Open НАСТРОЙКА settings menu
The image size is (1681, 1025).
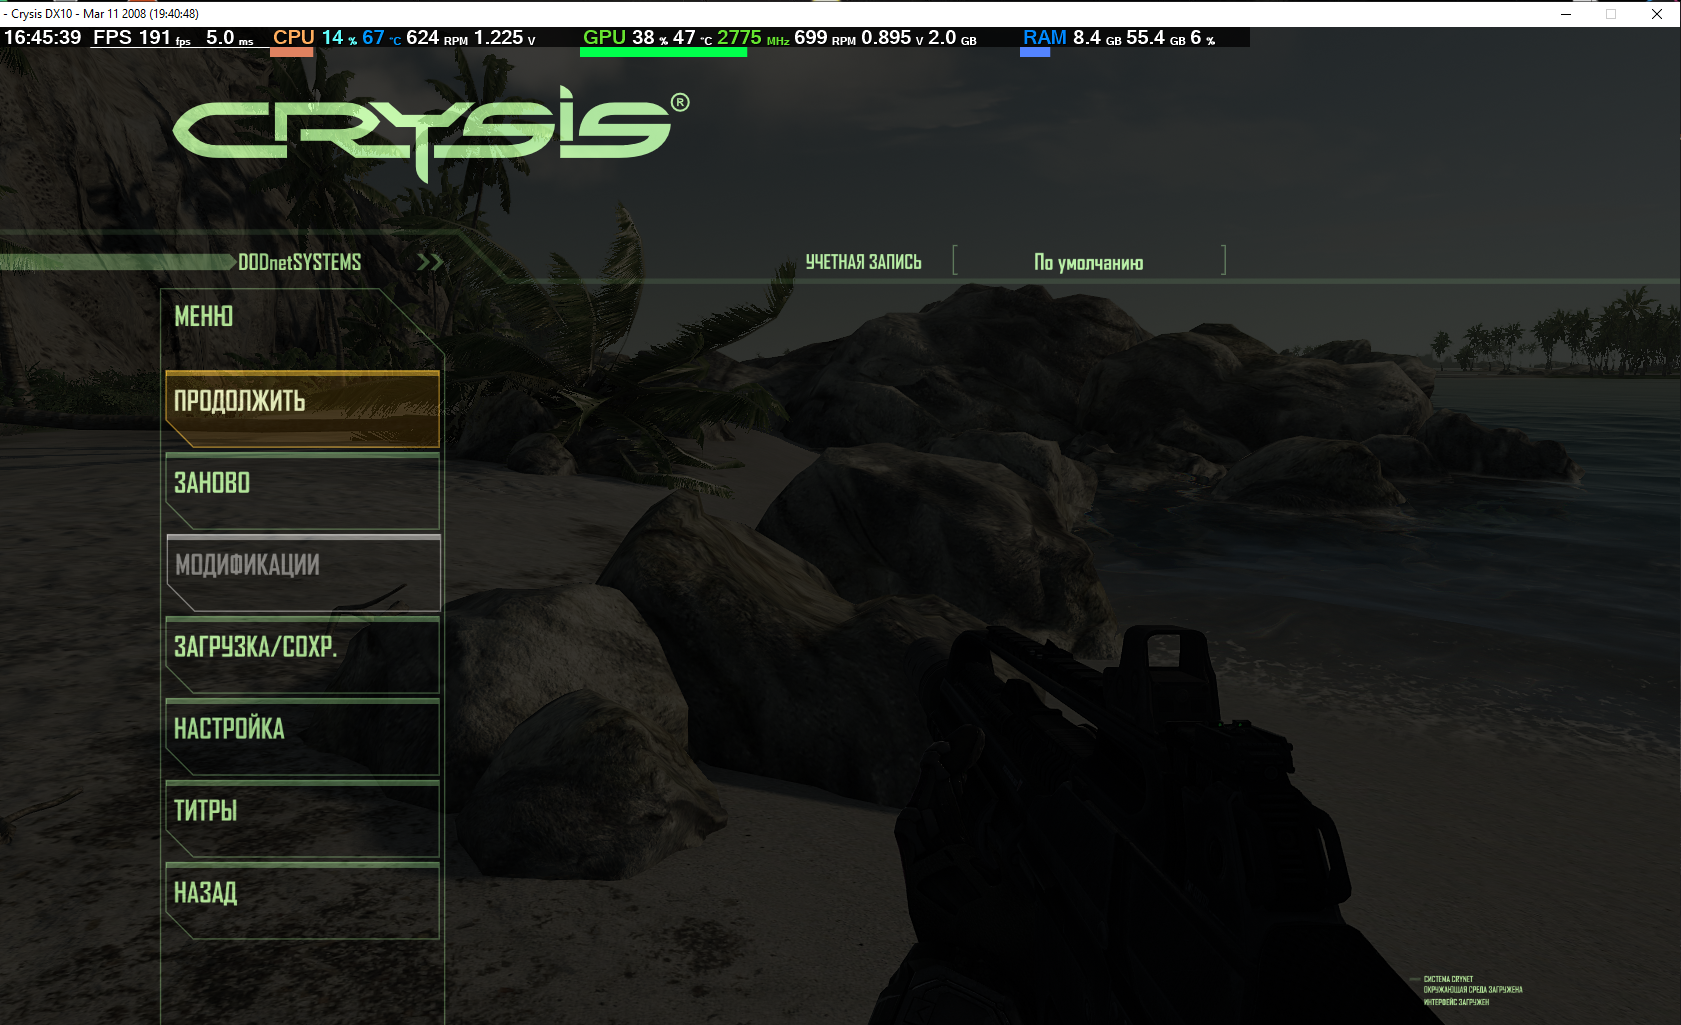click(x=302, y=737)
